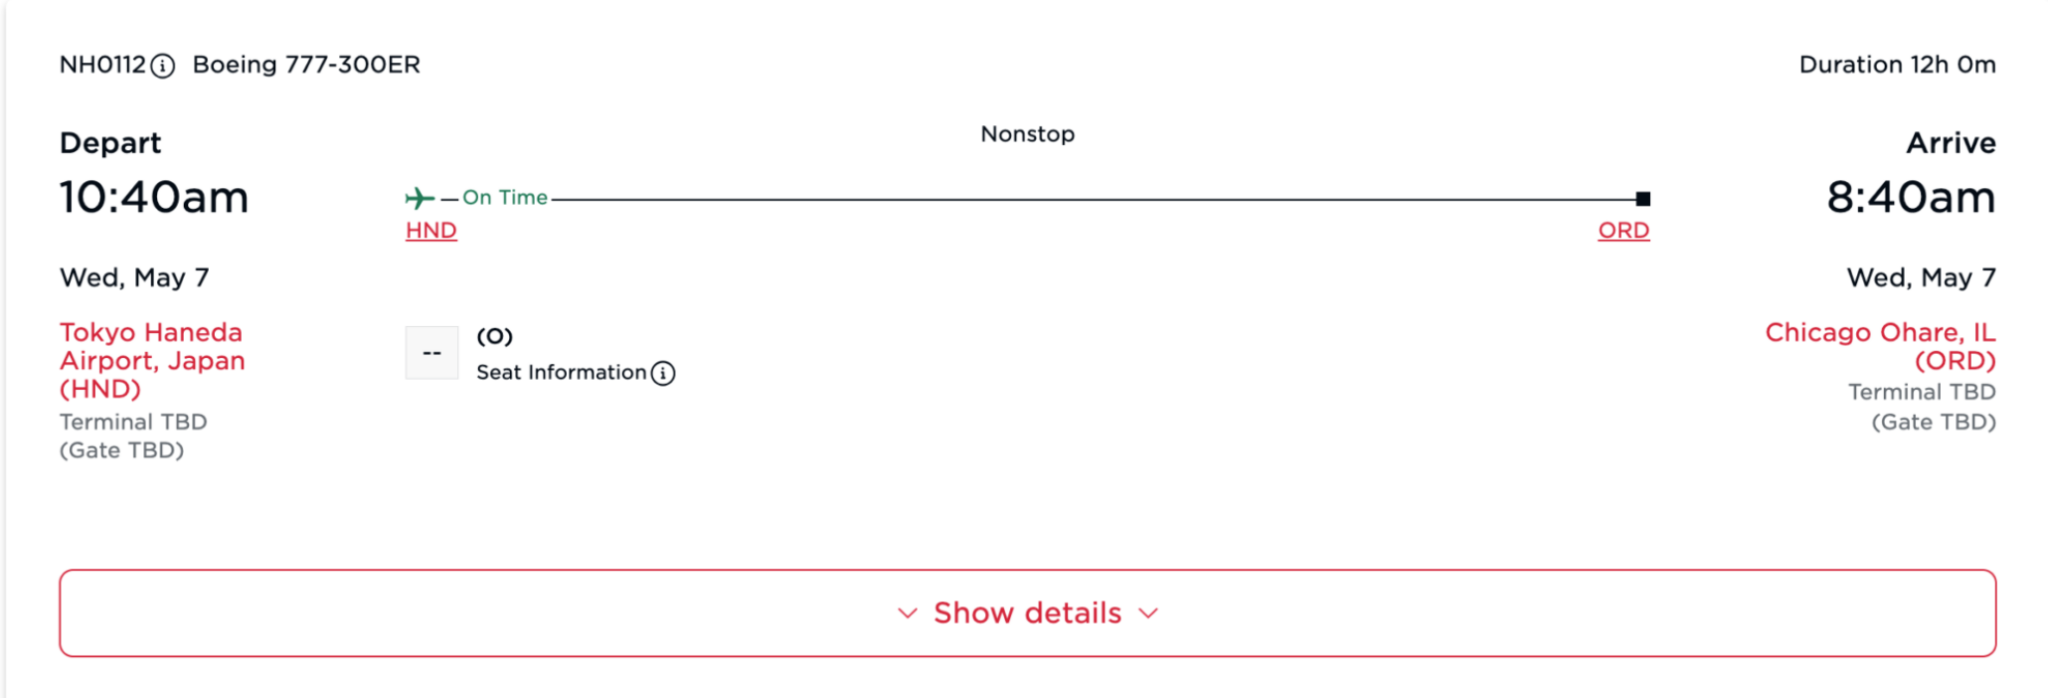Viewport: 2048px width, 698px height.
Task: Select the Boeing 777-300ER aircraft label
Action: (307, 65)
